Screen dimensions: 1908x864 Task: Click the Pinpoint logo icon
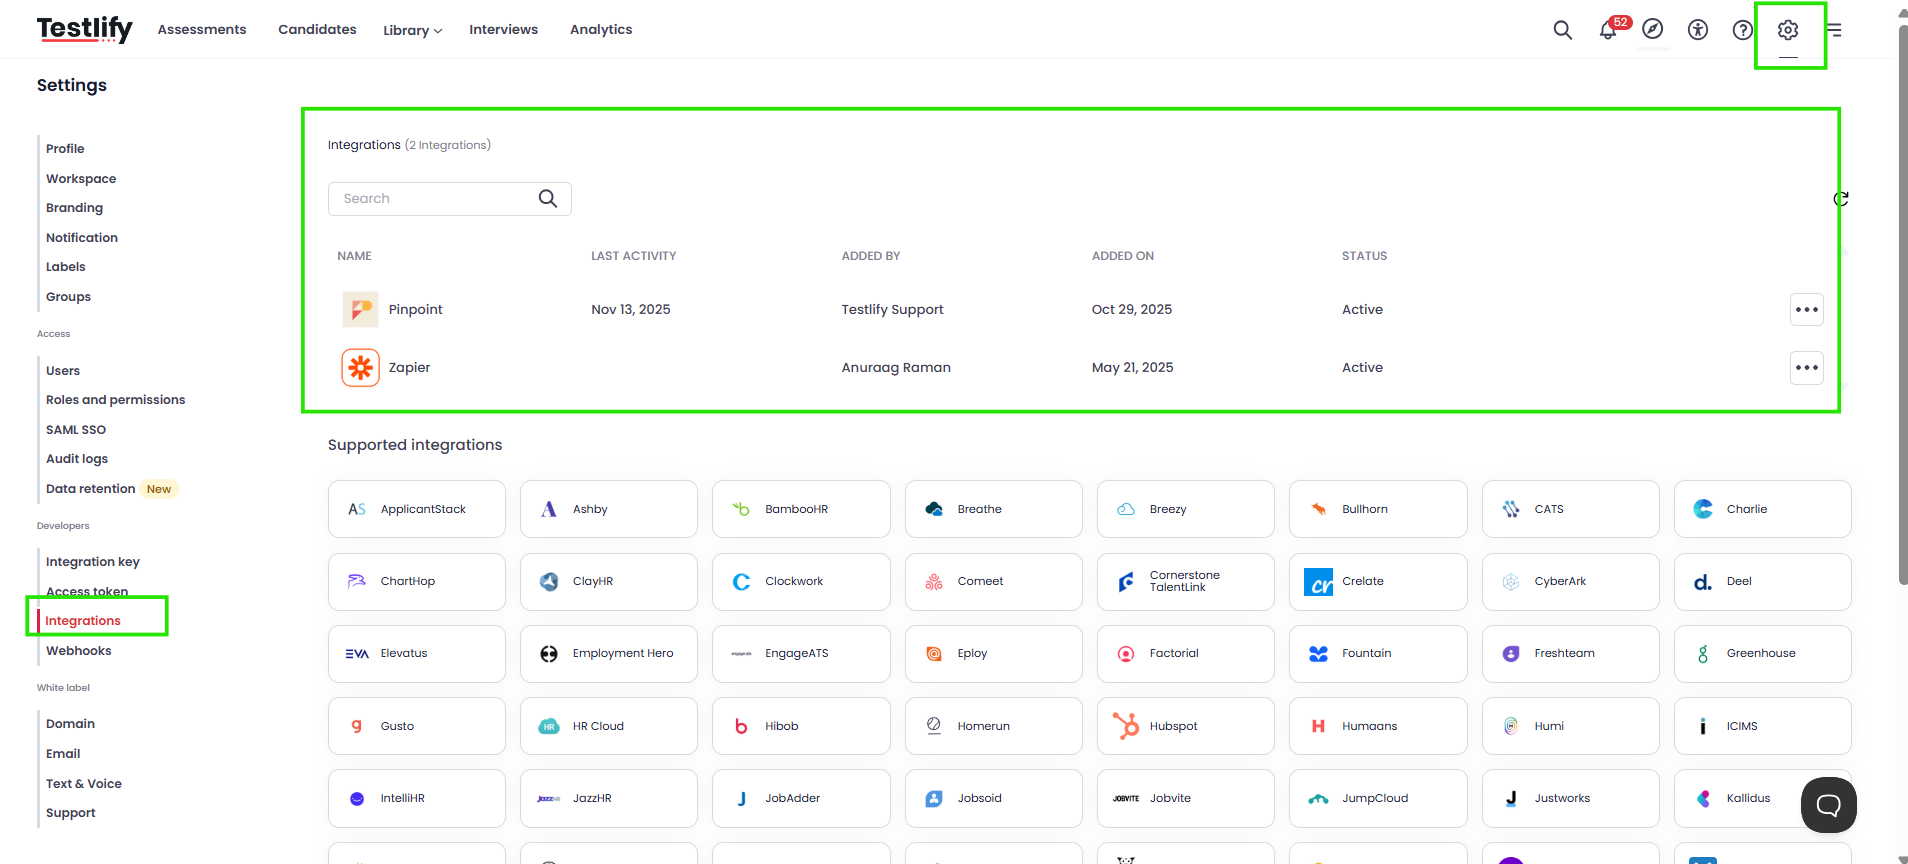360,310
